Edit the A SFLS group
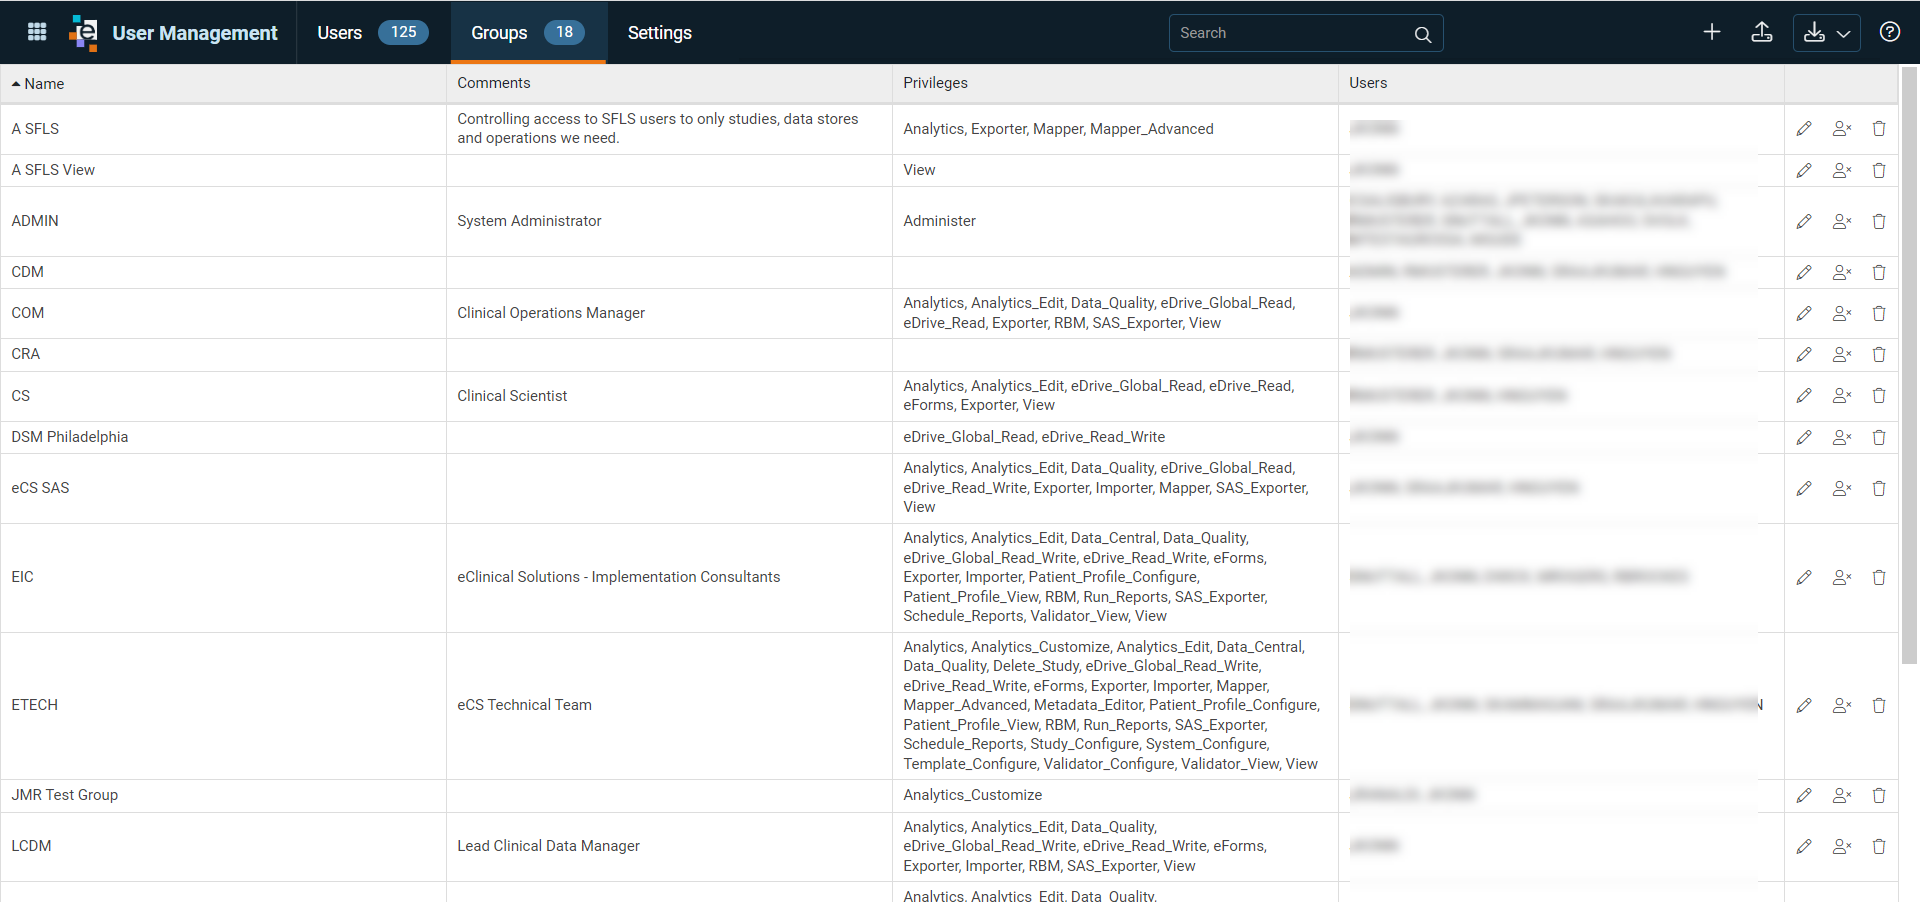1920x902 pixels. coord(1804,129)
